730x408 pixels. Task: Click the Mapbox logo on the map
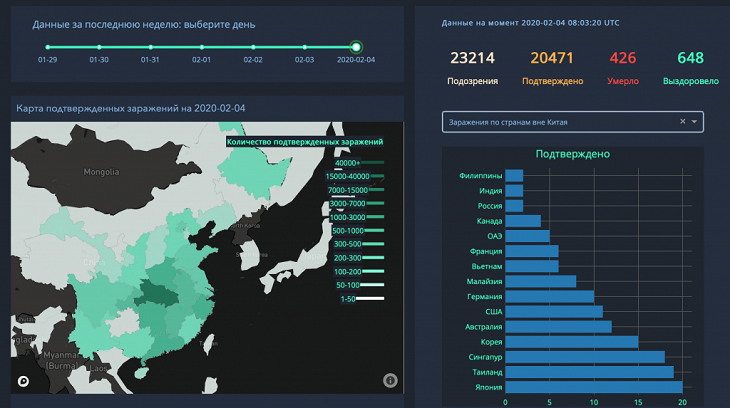click(22, 380)
